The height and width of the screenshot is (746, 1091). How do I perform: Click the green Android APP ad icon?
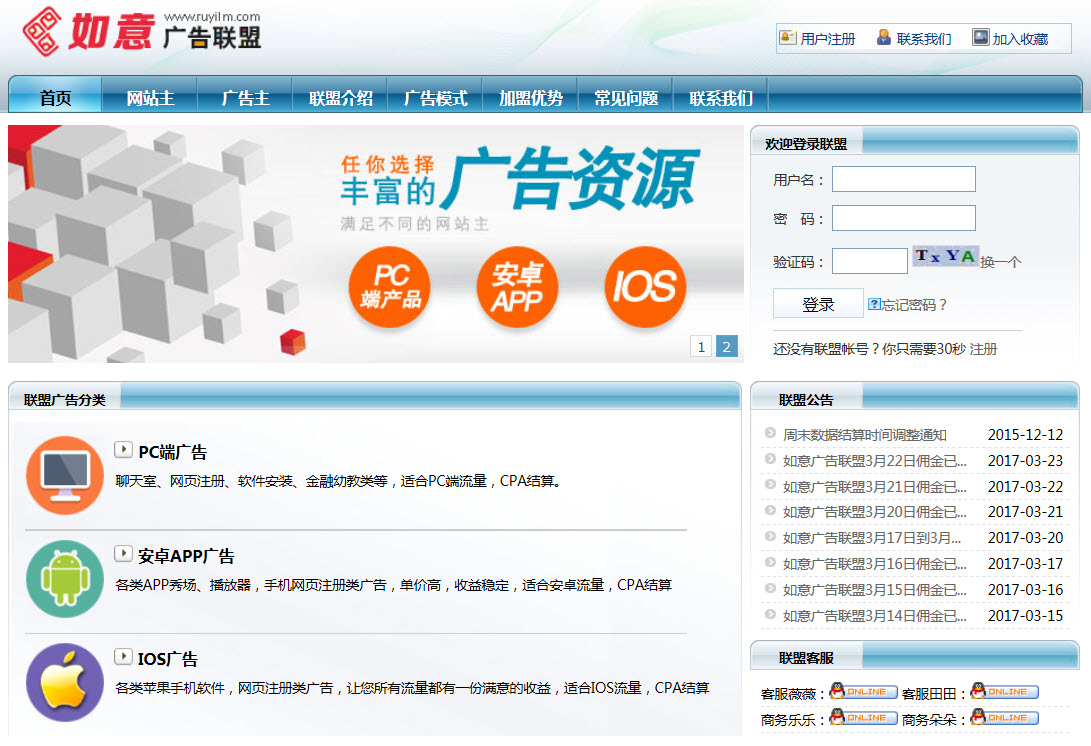pyautogui.click(x=65, y=579)
